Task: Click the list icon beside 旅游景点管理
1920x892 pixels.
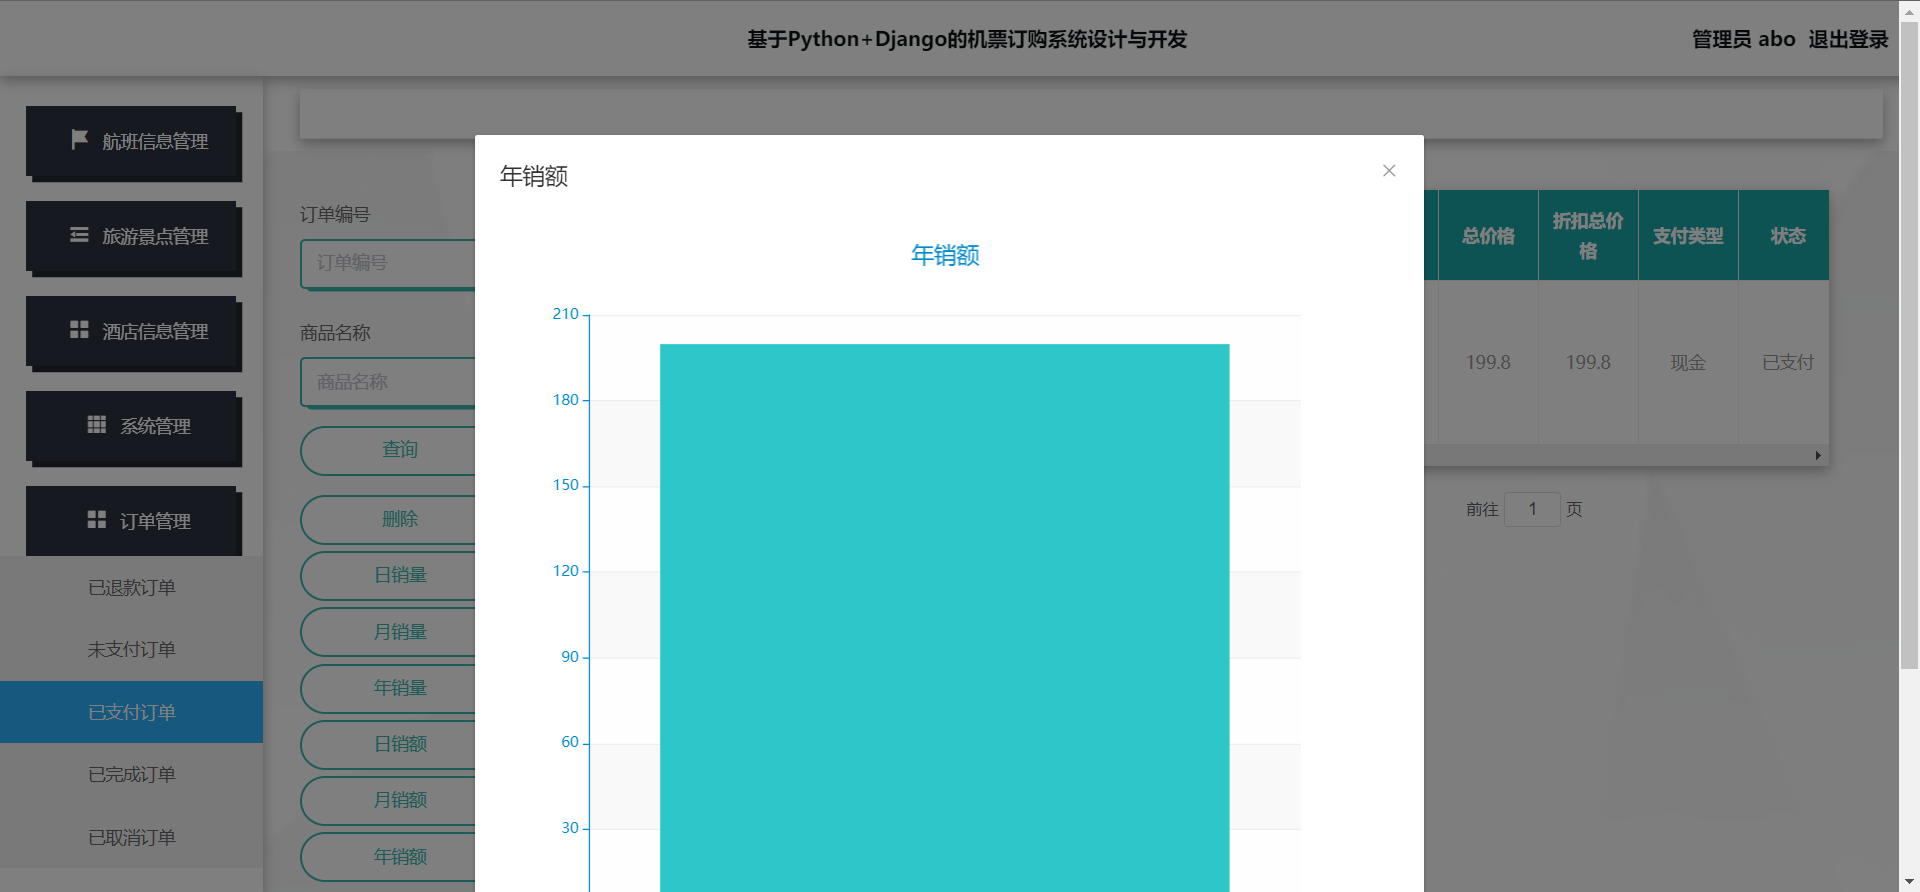Action: pos(79,235)
